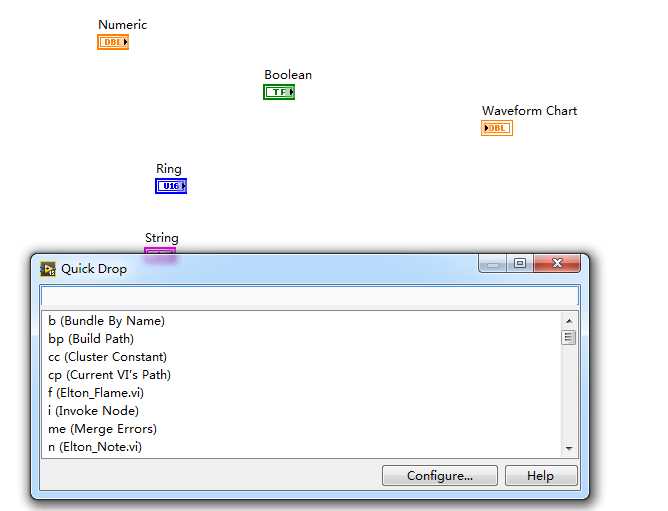
Task: Select the Ring U16 terminal
Action: click(x=171, y=186)
